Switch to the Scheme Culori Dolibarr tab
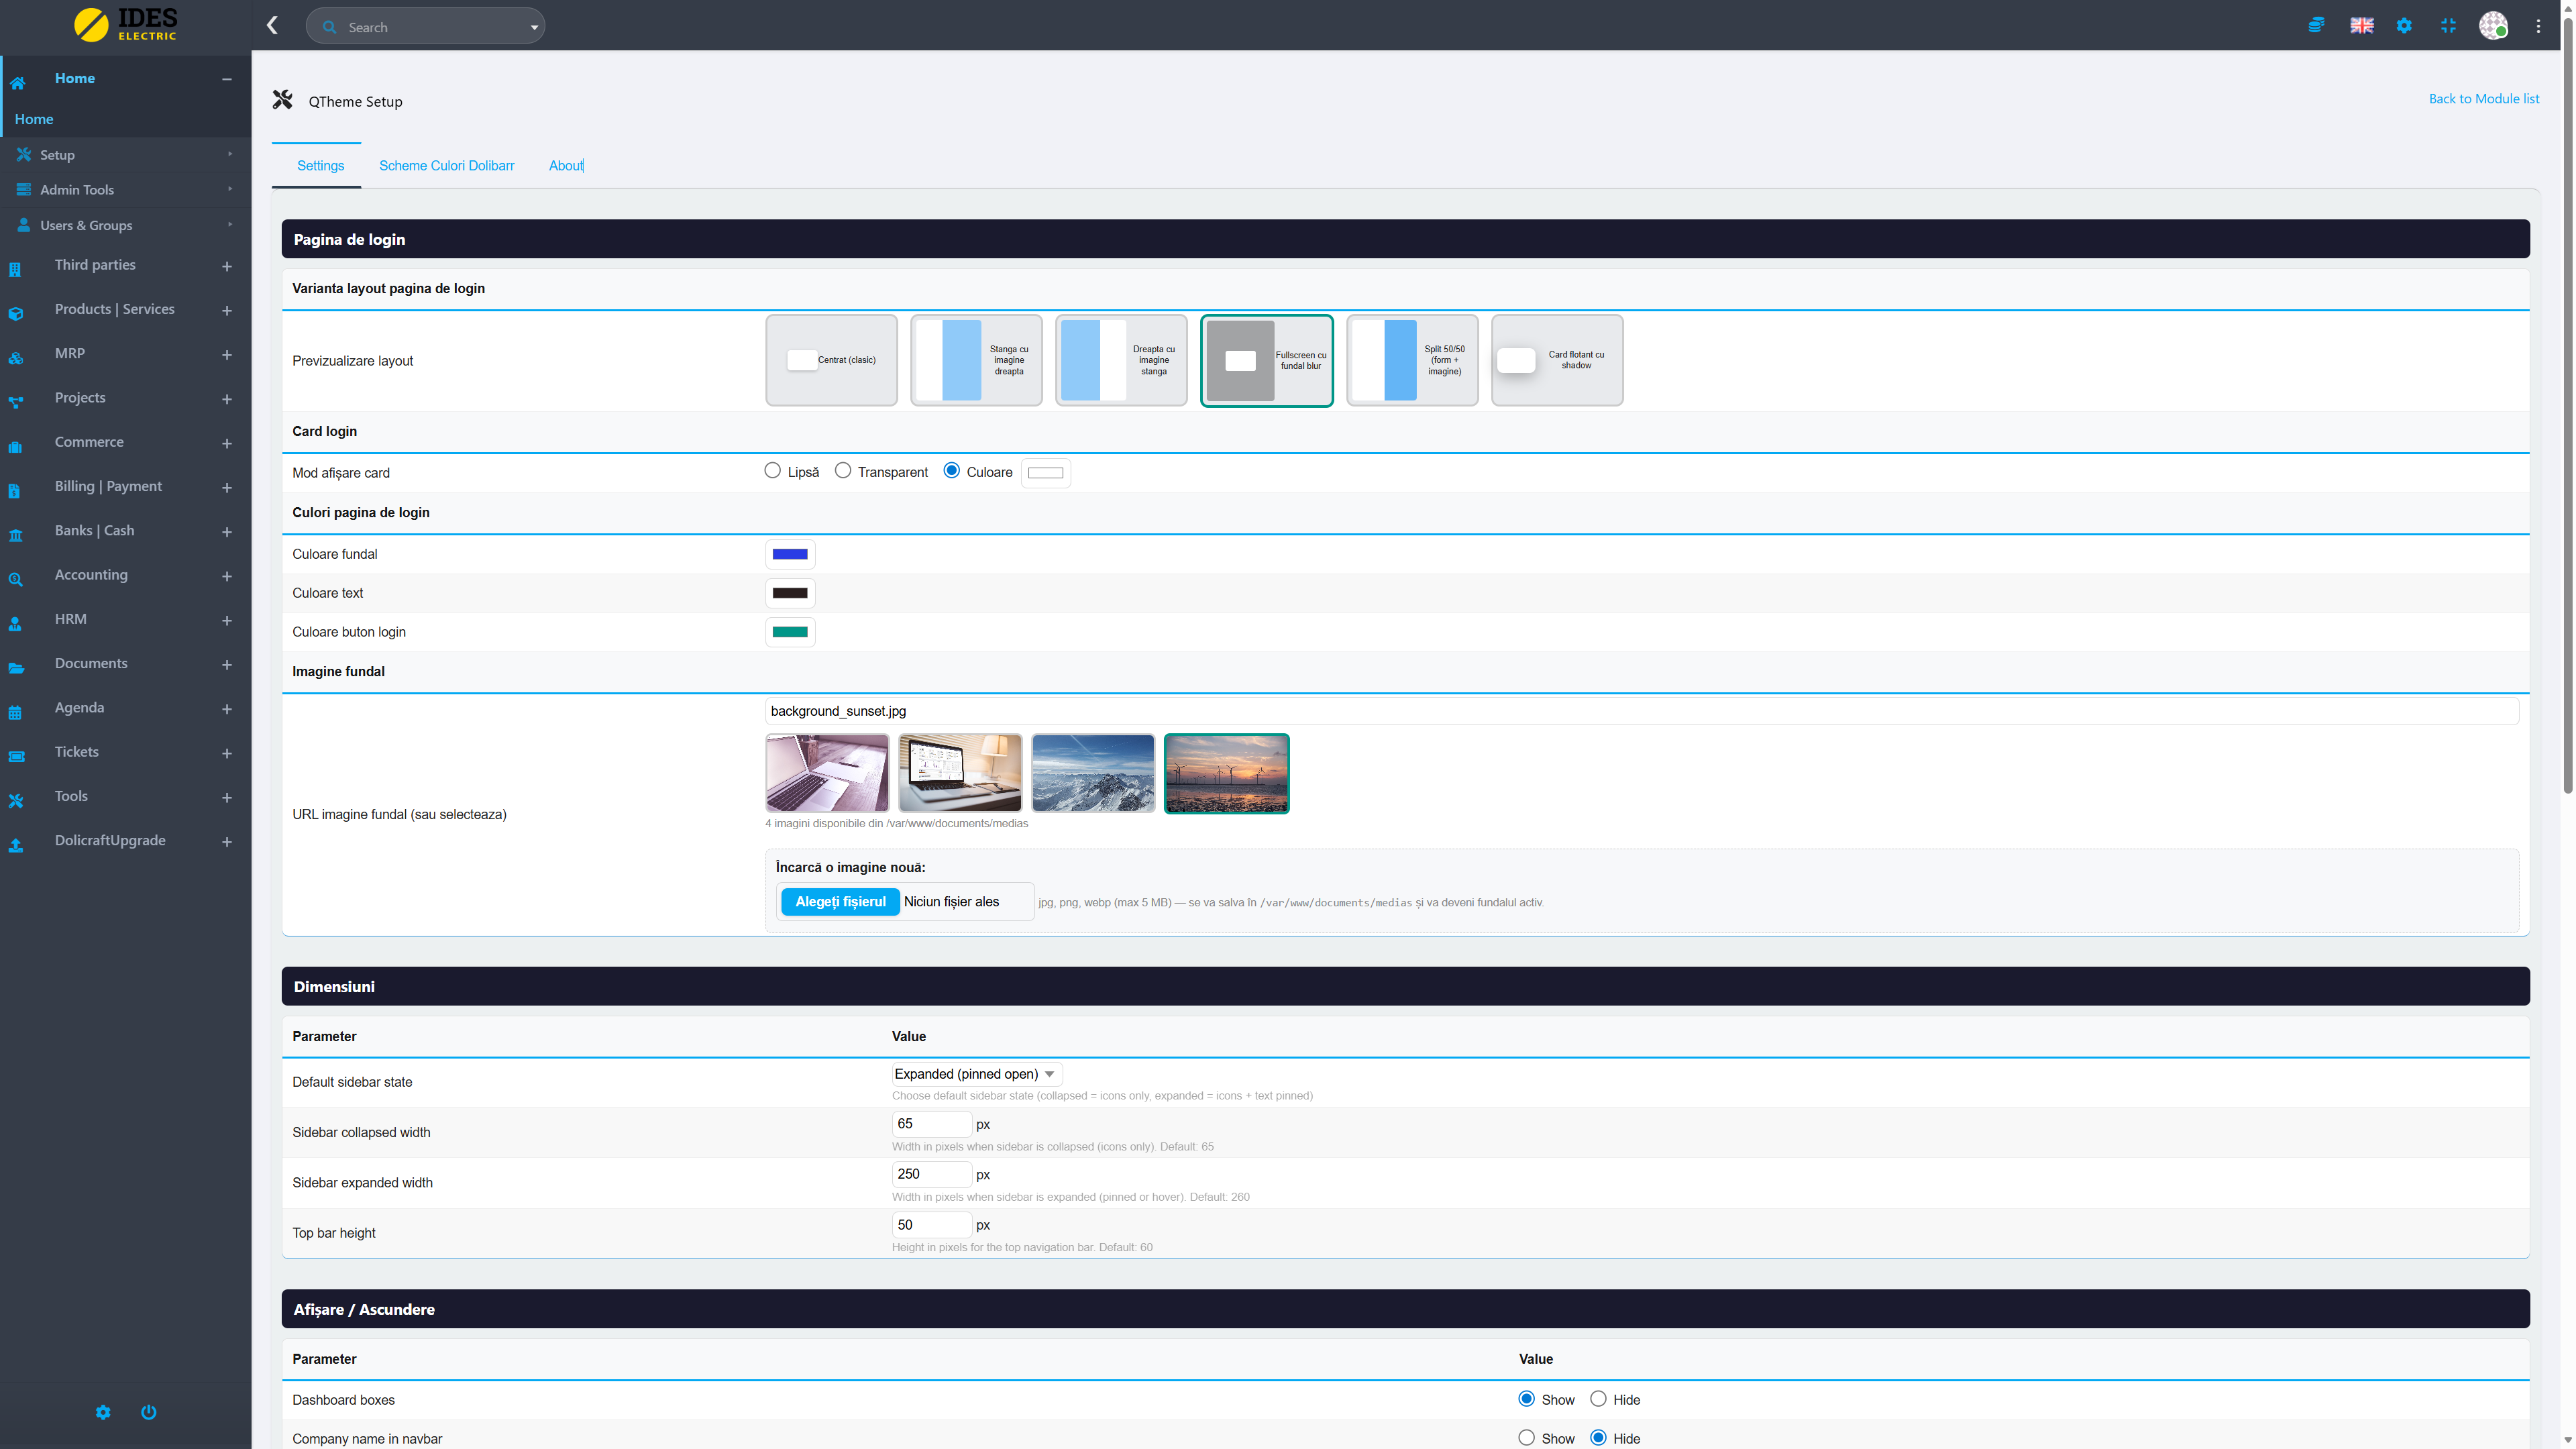 coord(446,166)
